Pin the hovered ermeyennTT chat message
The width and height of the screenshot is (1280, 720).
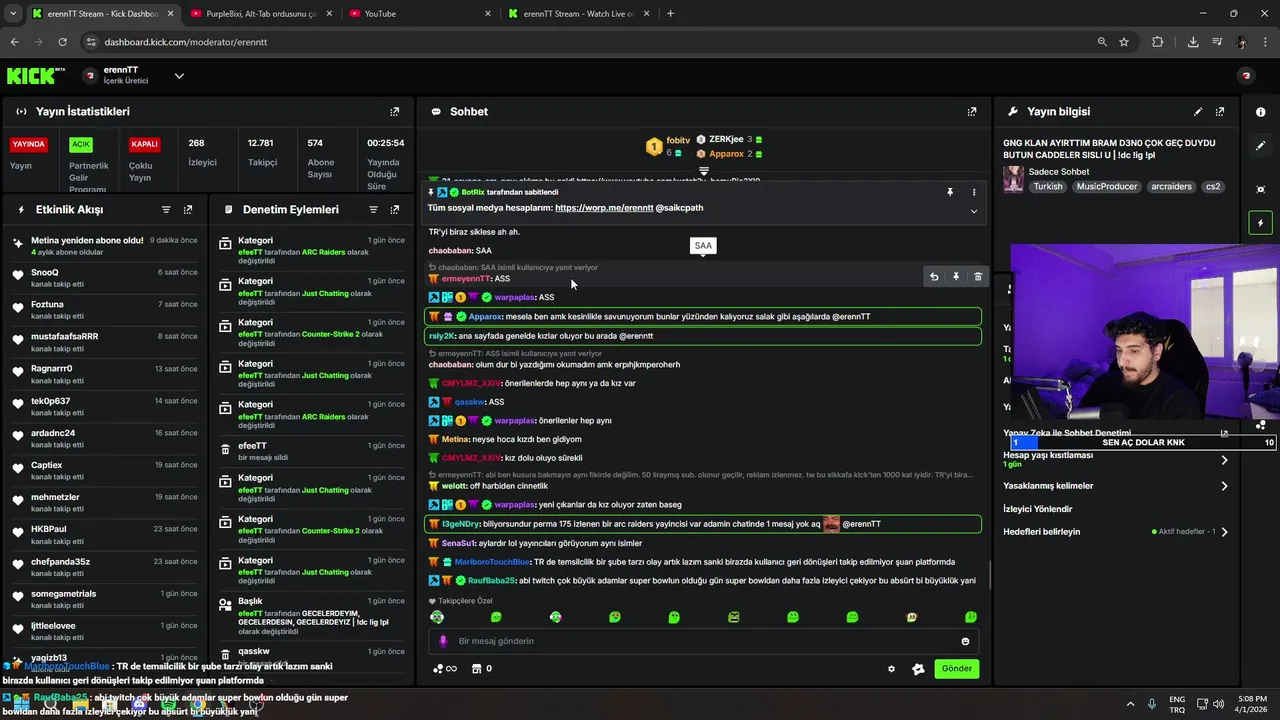click(956, 277)
